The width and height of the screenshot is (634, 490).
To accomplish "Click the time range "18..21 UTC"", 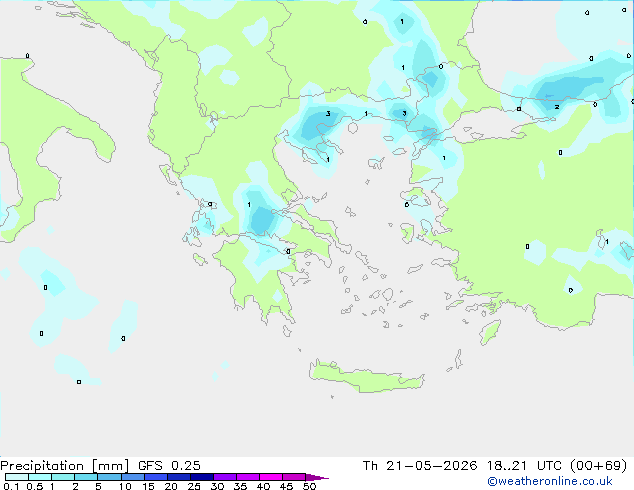I will pyautogui.click(x=524, y=466).
